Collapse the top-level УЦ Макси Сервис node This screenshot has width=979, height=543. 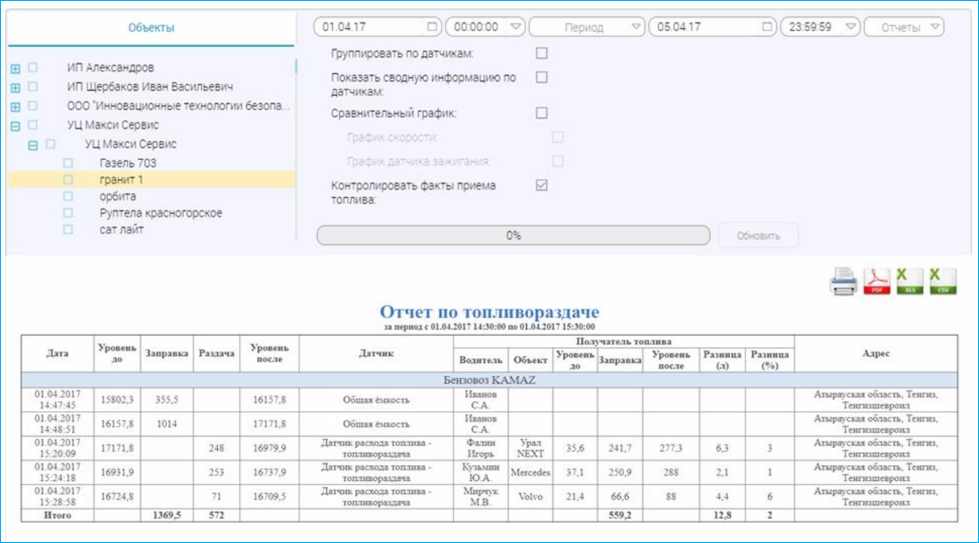tap(15, 126)
